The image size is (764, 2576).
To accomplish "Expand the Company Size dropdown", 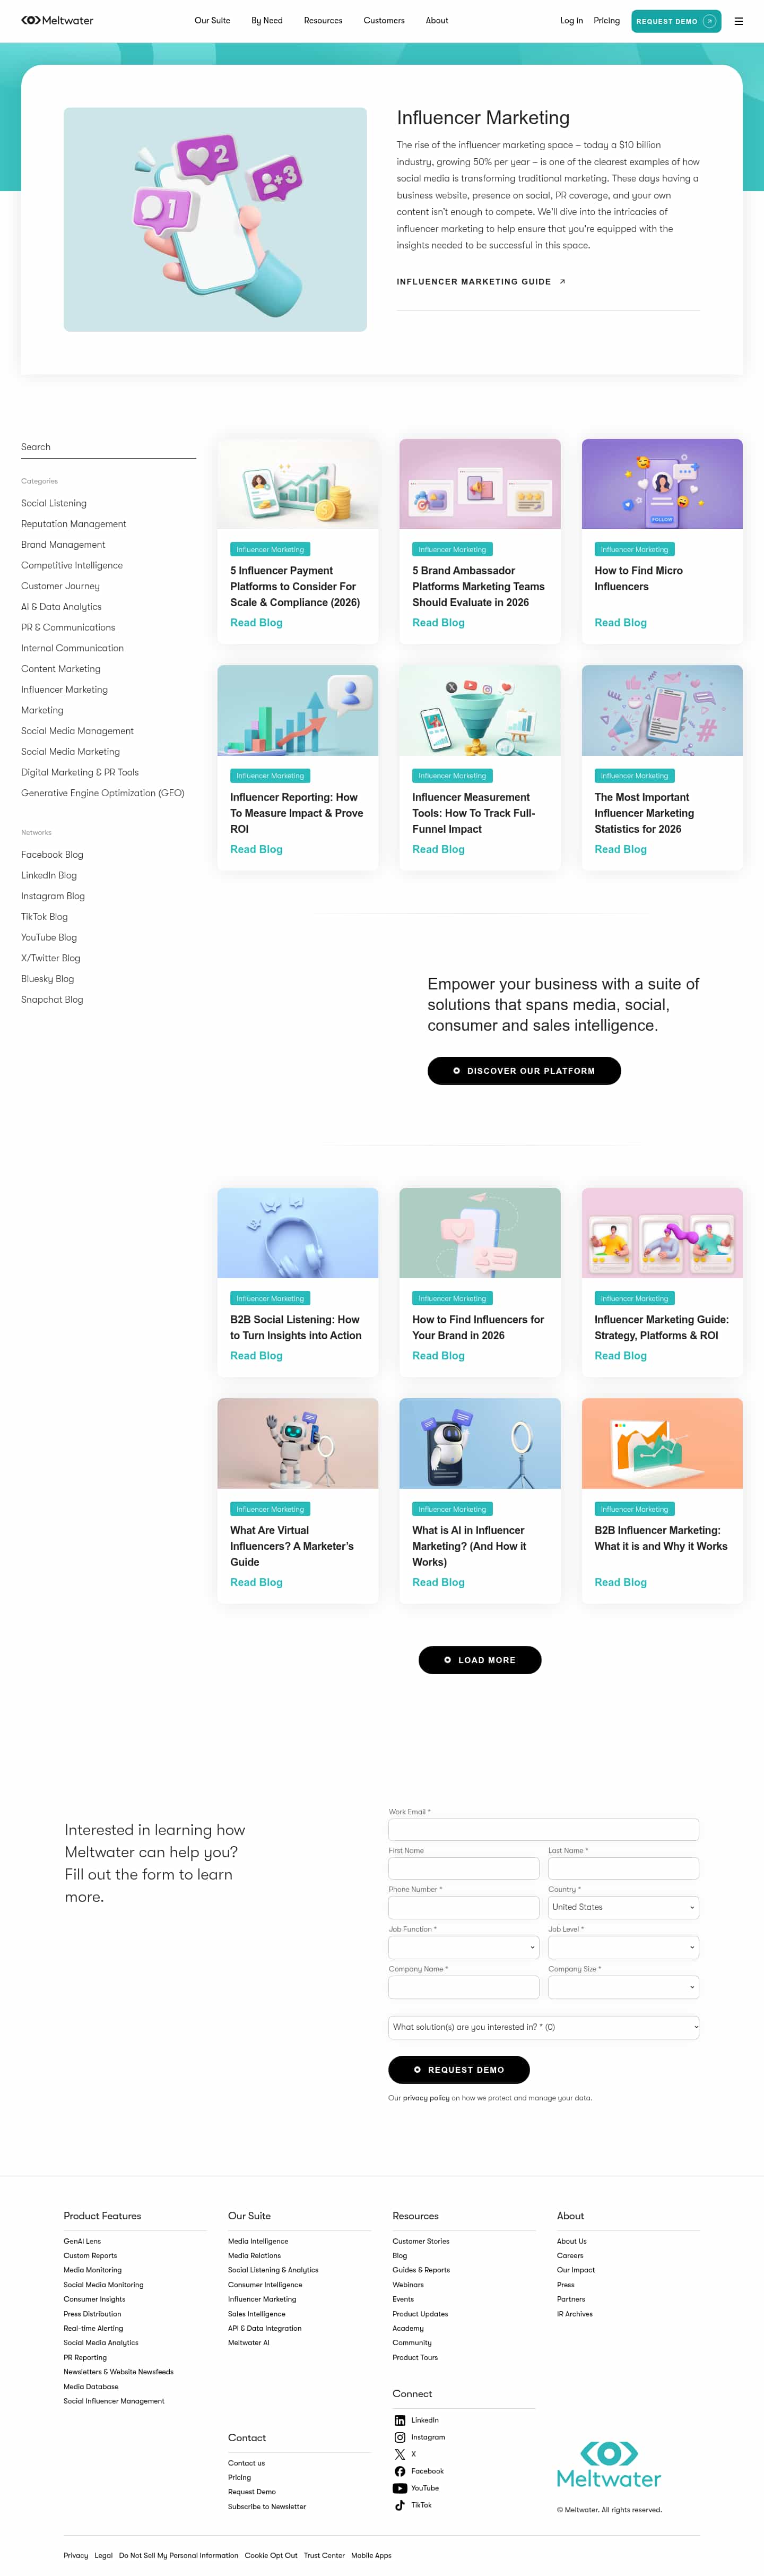I will [x=623, y=1986].
